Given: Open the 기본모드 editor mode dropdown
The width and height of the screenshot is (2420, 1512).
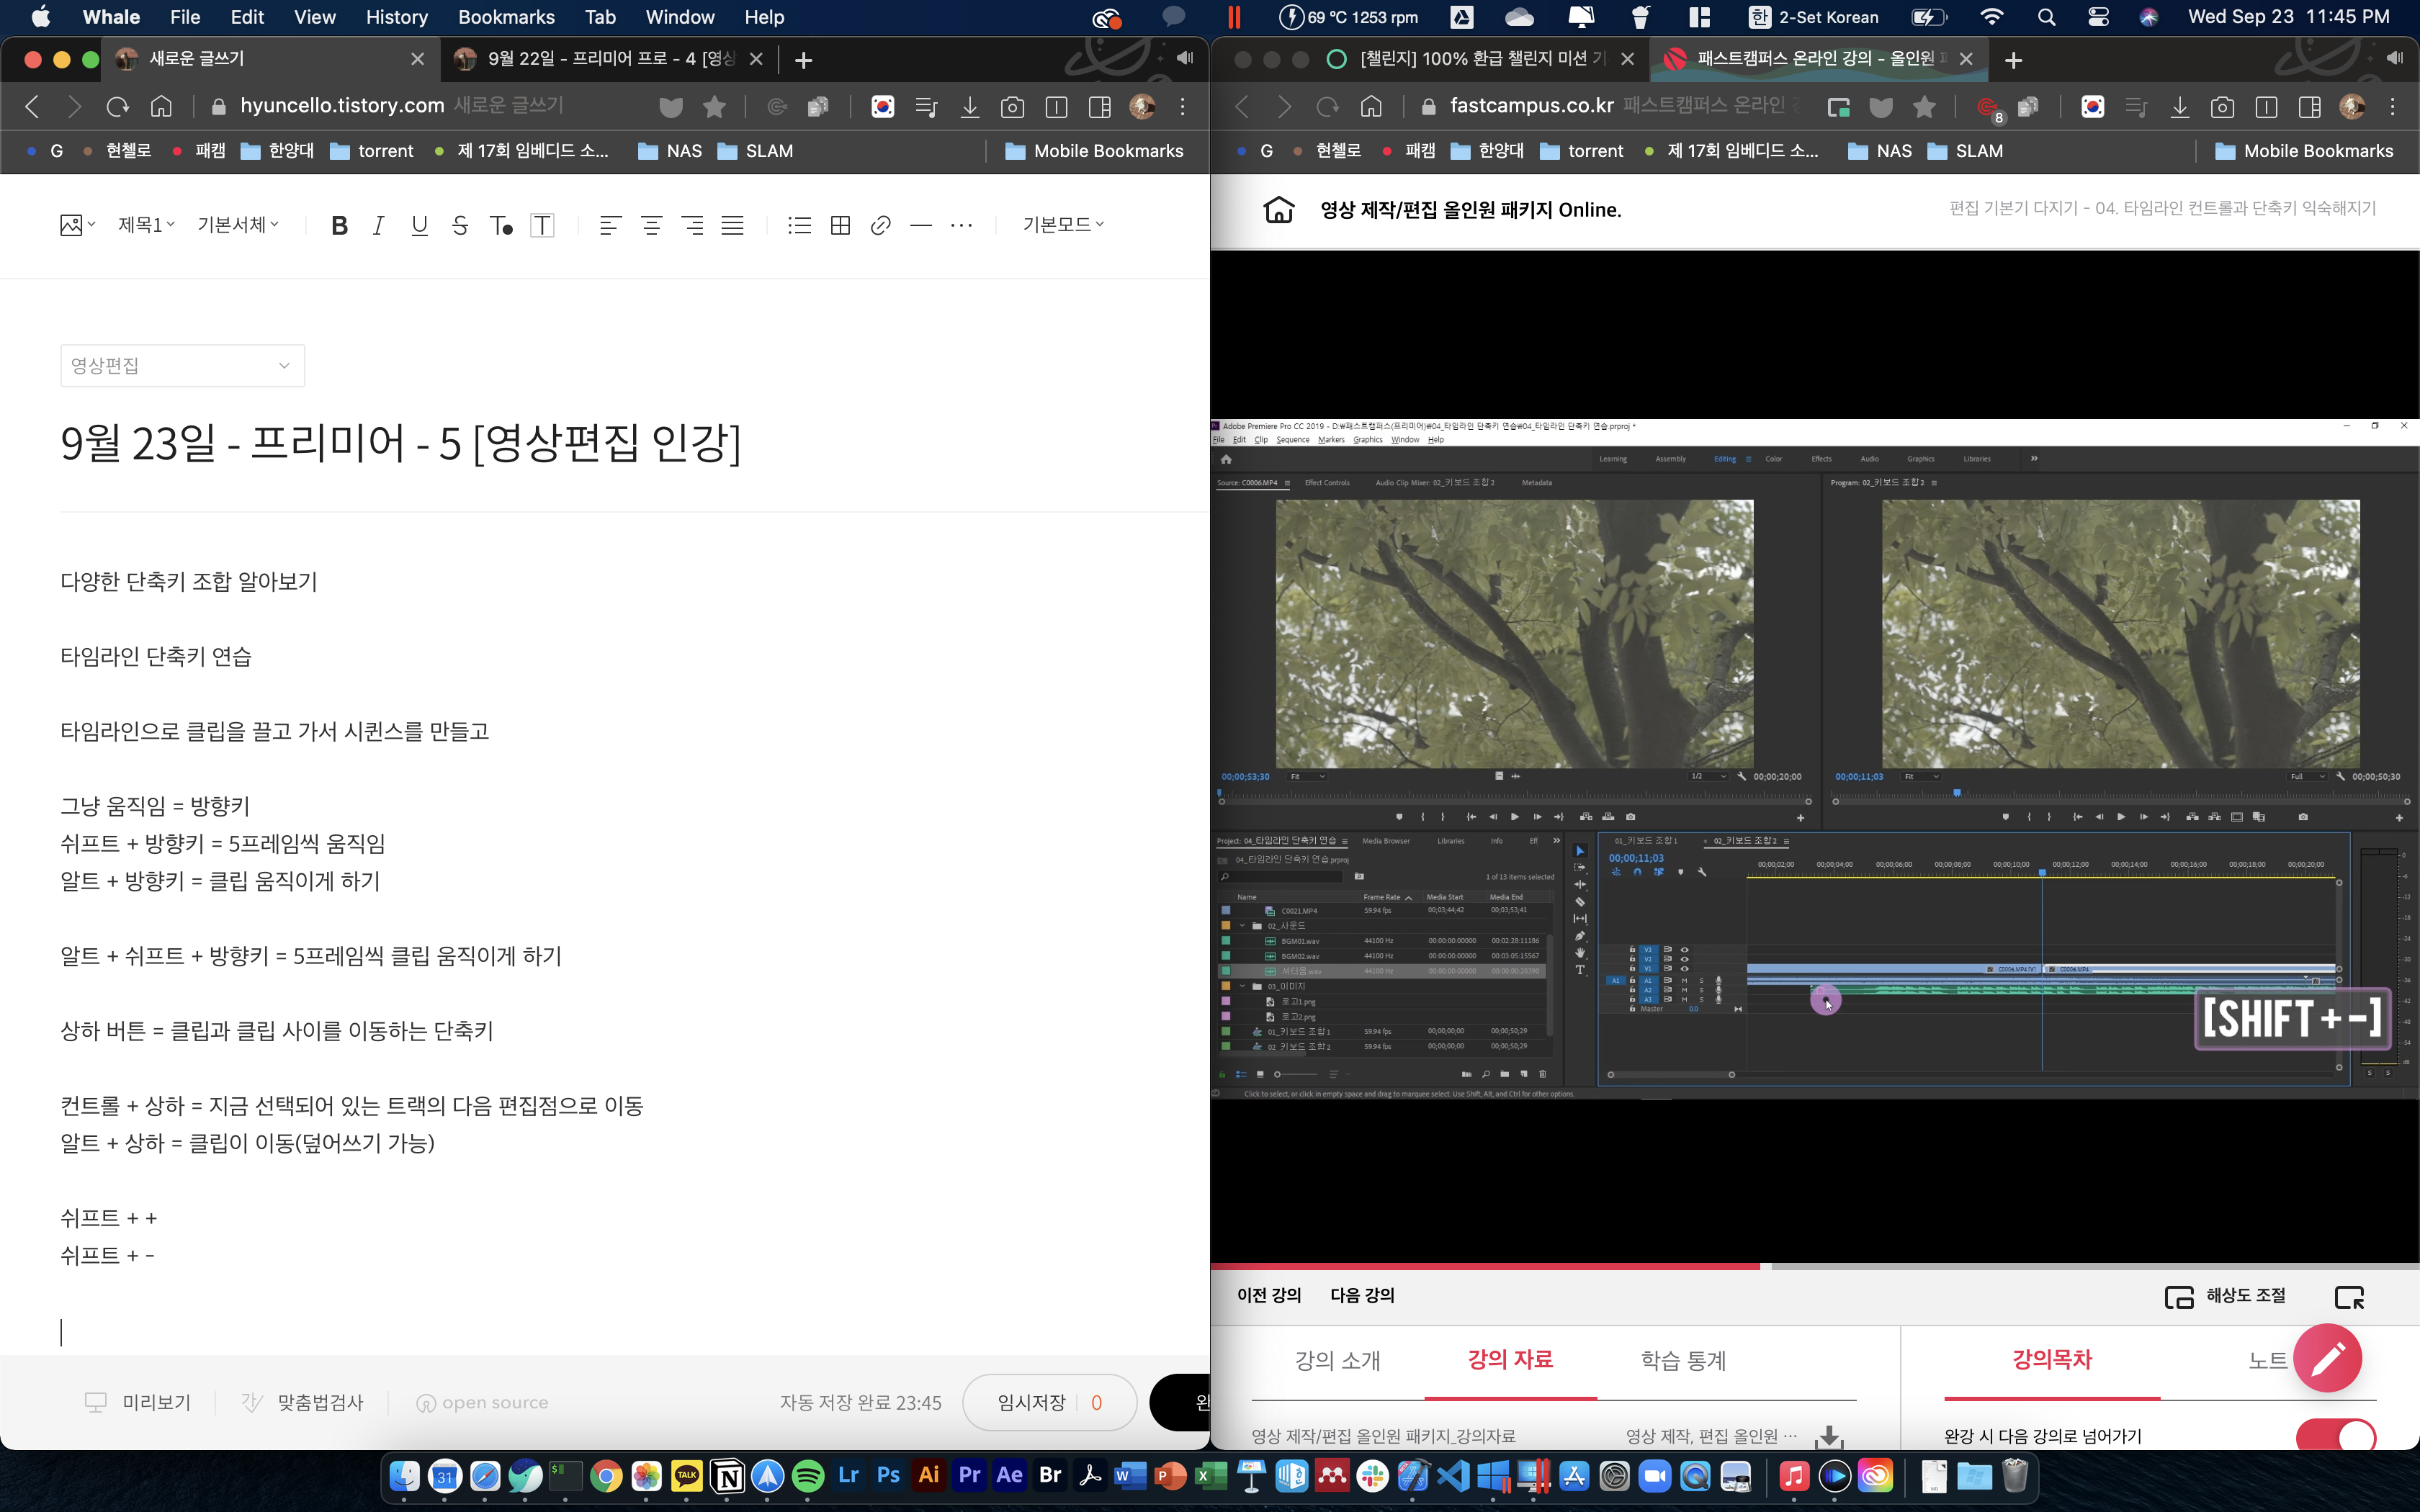Looking at the screenshot, I should [1062, 225].
